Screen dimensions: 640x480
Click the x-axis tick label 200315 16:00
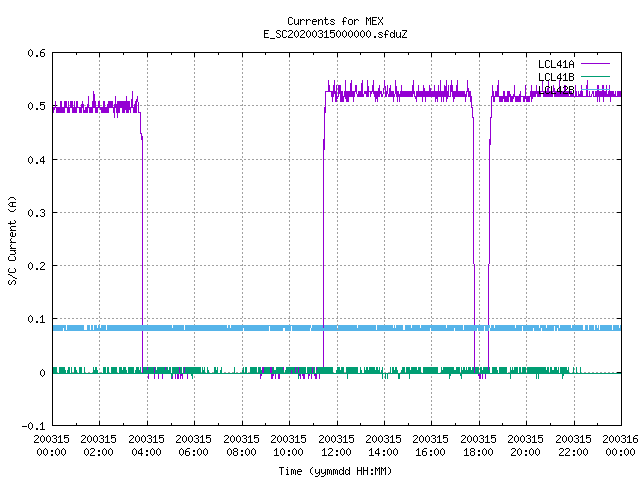point(430,445)
